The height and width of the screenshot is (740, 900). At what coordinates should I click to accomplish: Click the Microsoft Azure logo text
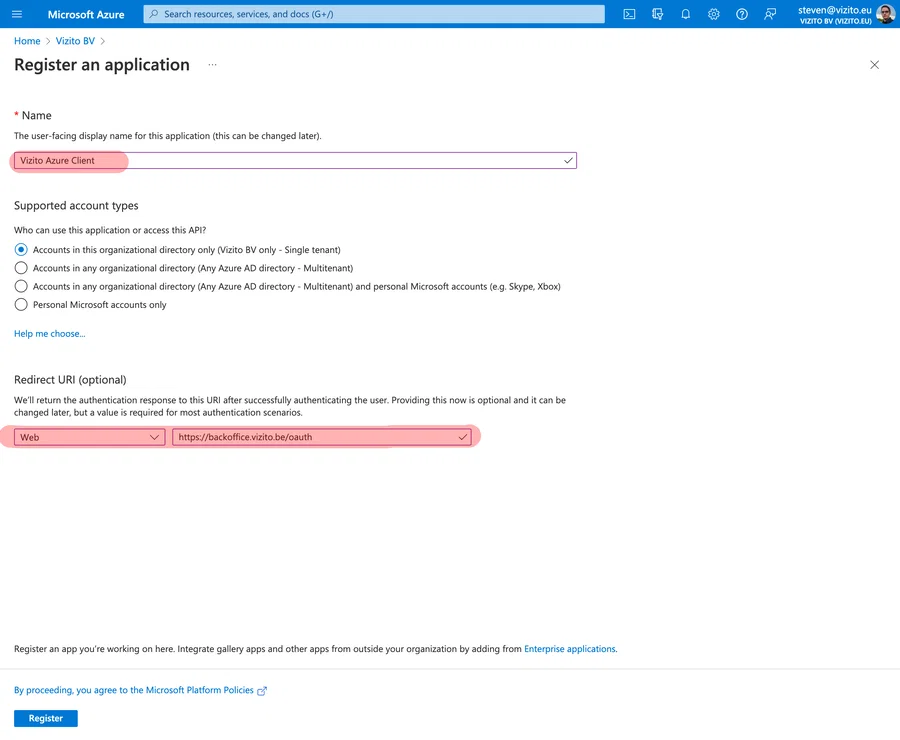(x=86, y=14)
